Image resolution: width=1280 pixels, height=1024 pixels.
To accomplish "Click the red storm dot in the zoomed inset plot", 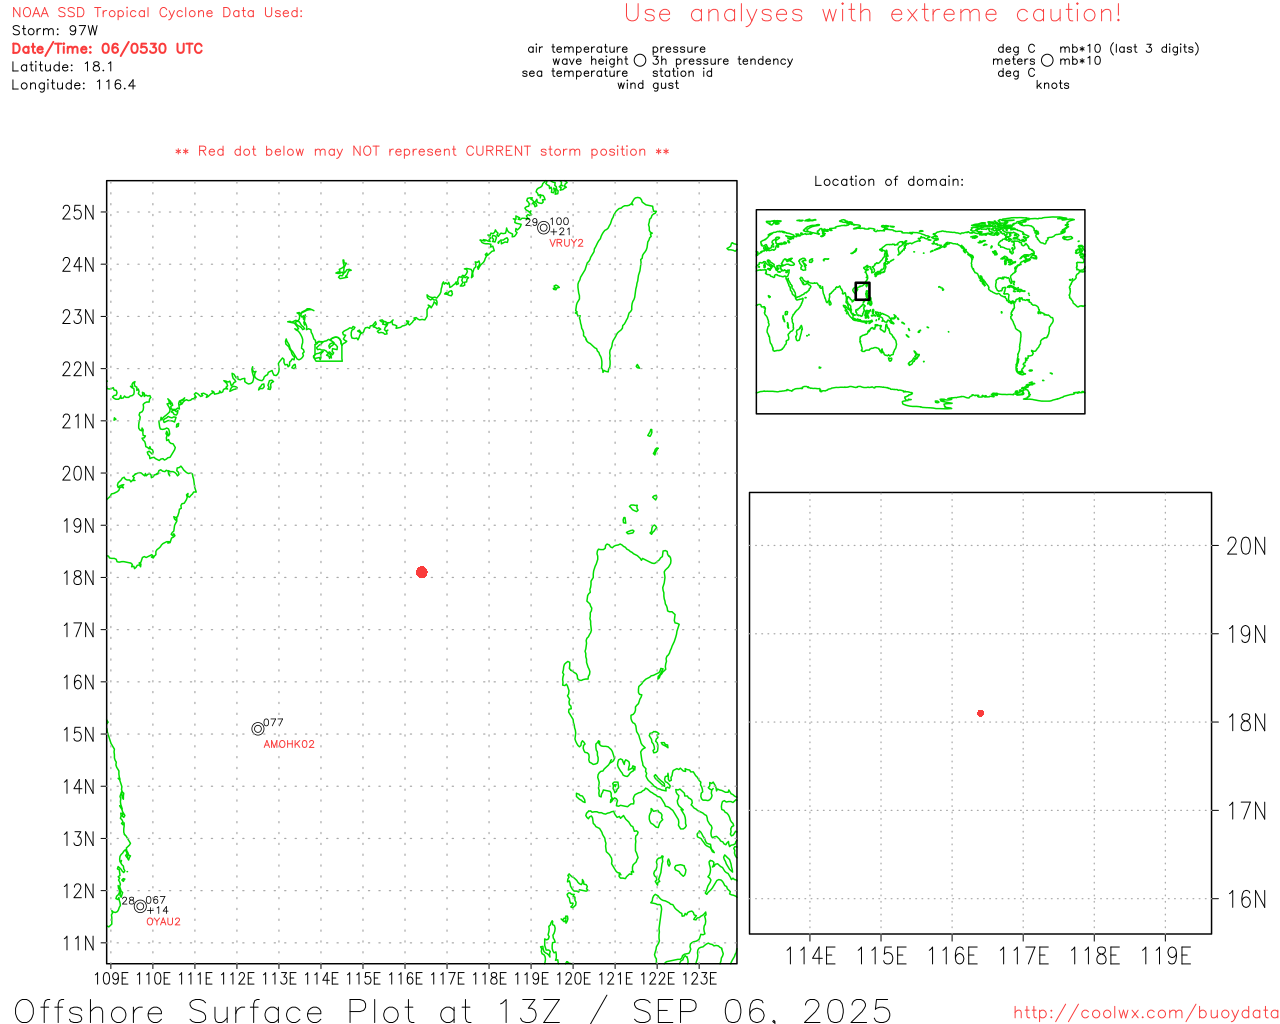I will coord(980,713).
